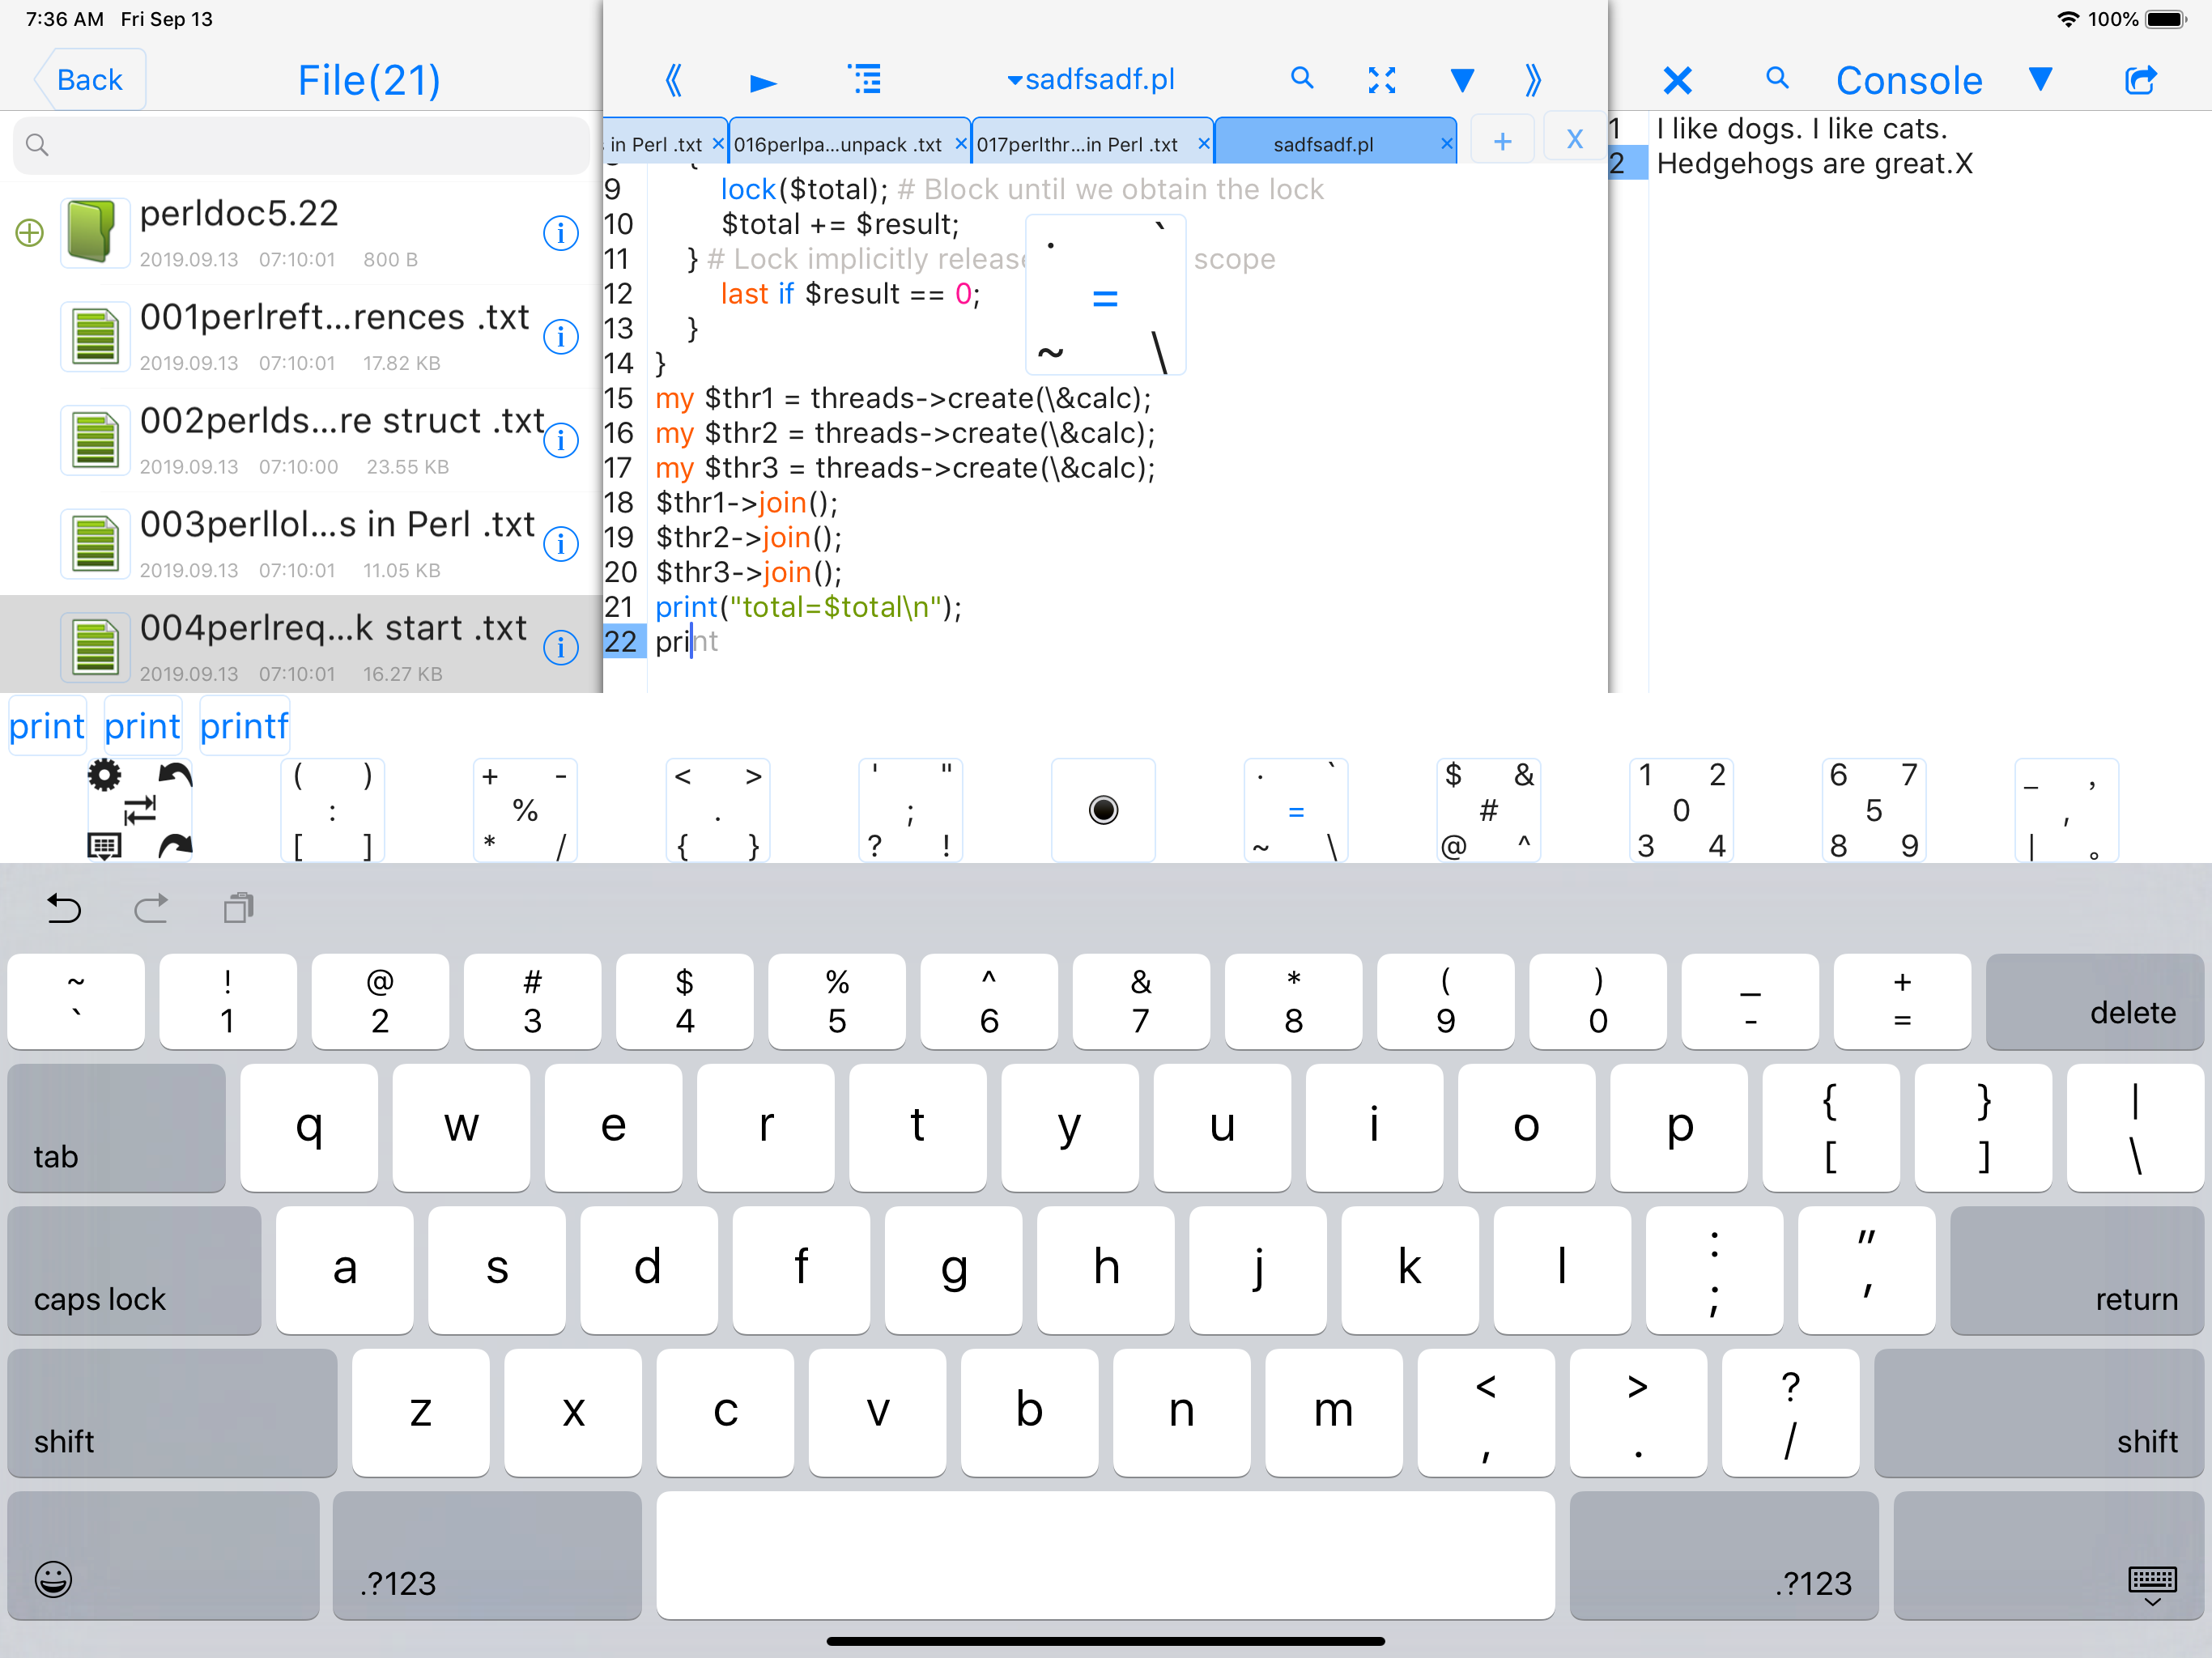This screenshot has width=2212, height=1658.
Task: Close the Console panel with X icon
Action: 1678,80
